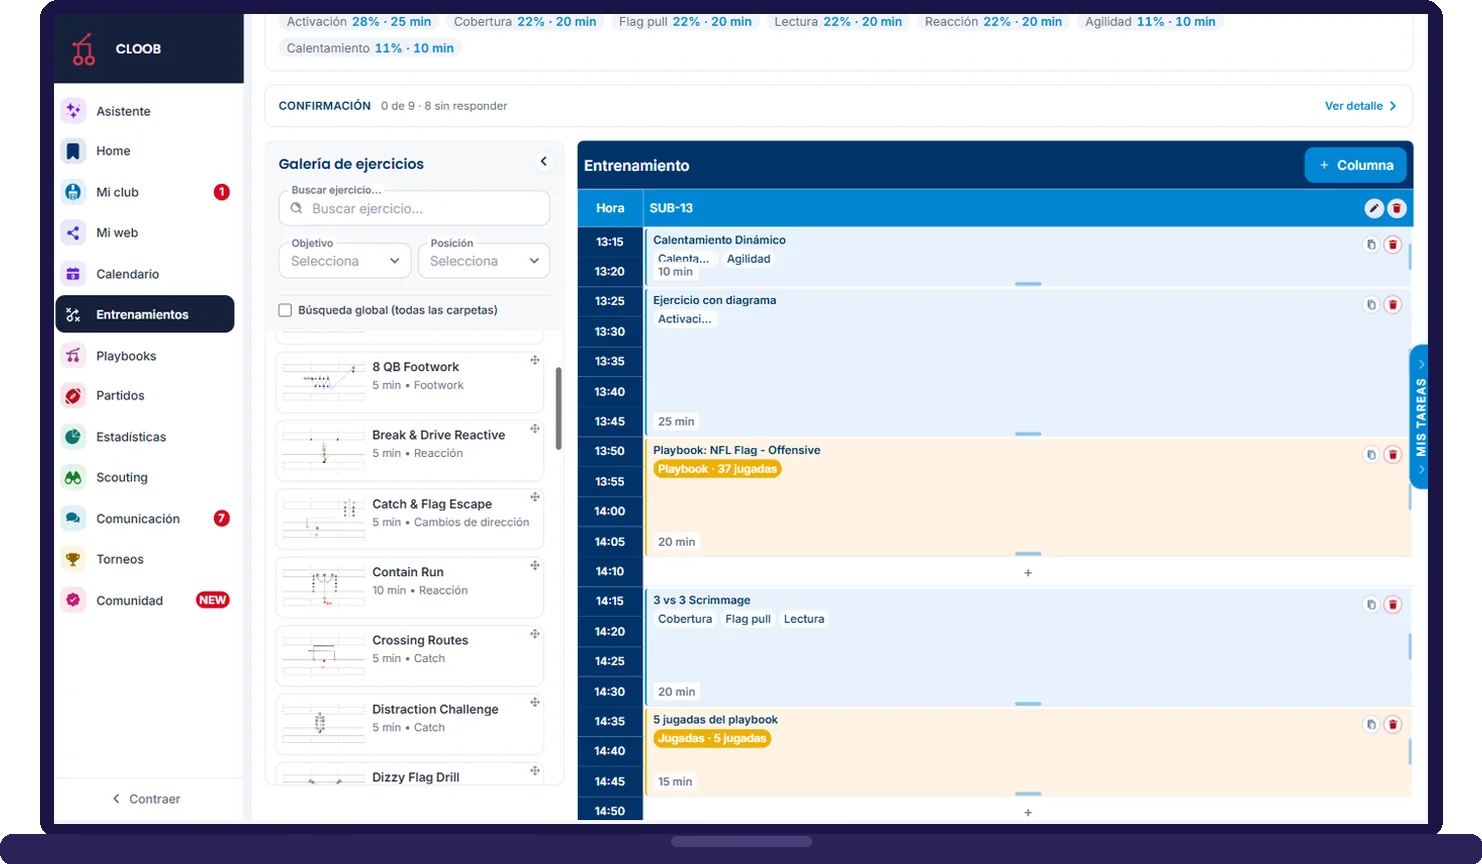The width and height of the screenshot is (1482, 864).
Task: Expand the MIS TAREAS side tab
Action: pos(1420,417)
